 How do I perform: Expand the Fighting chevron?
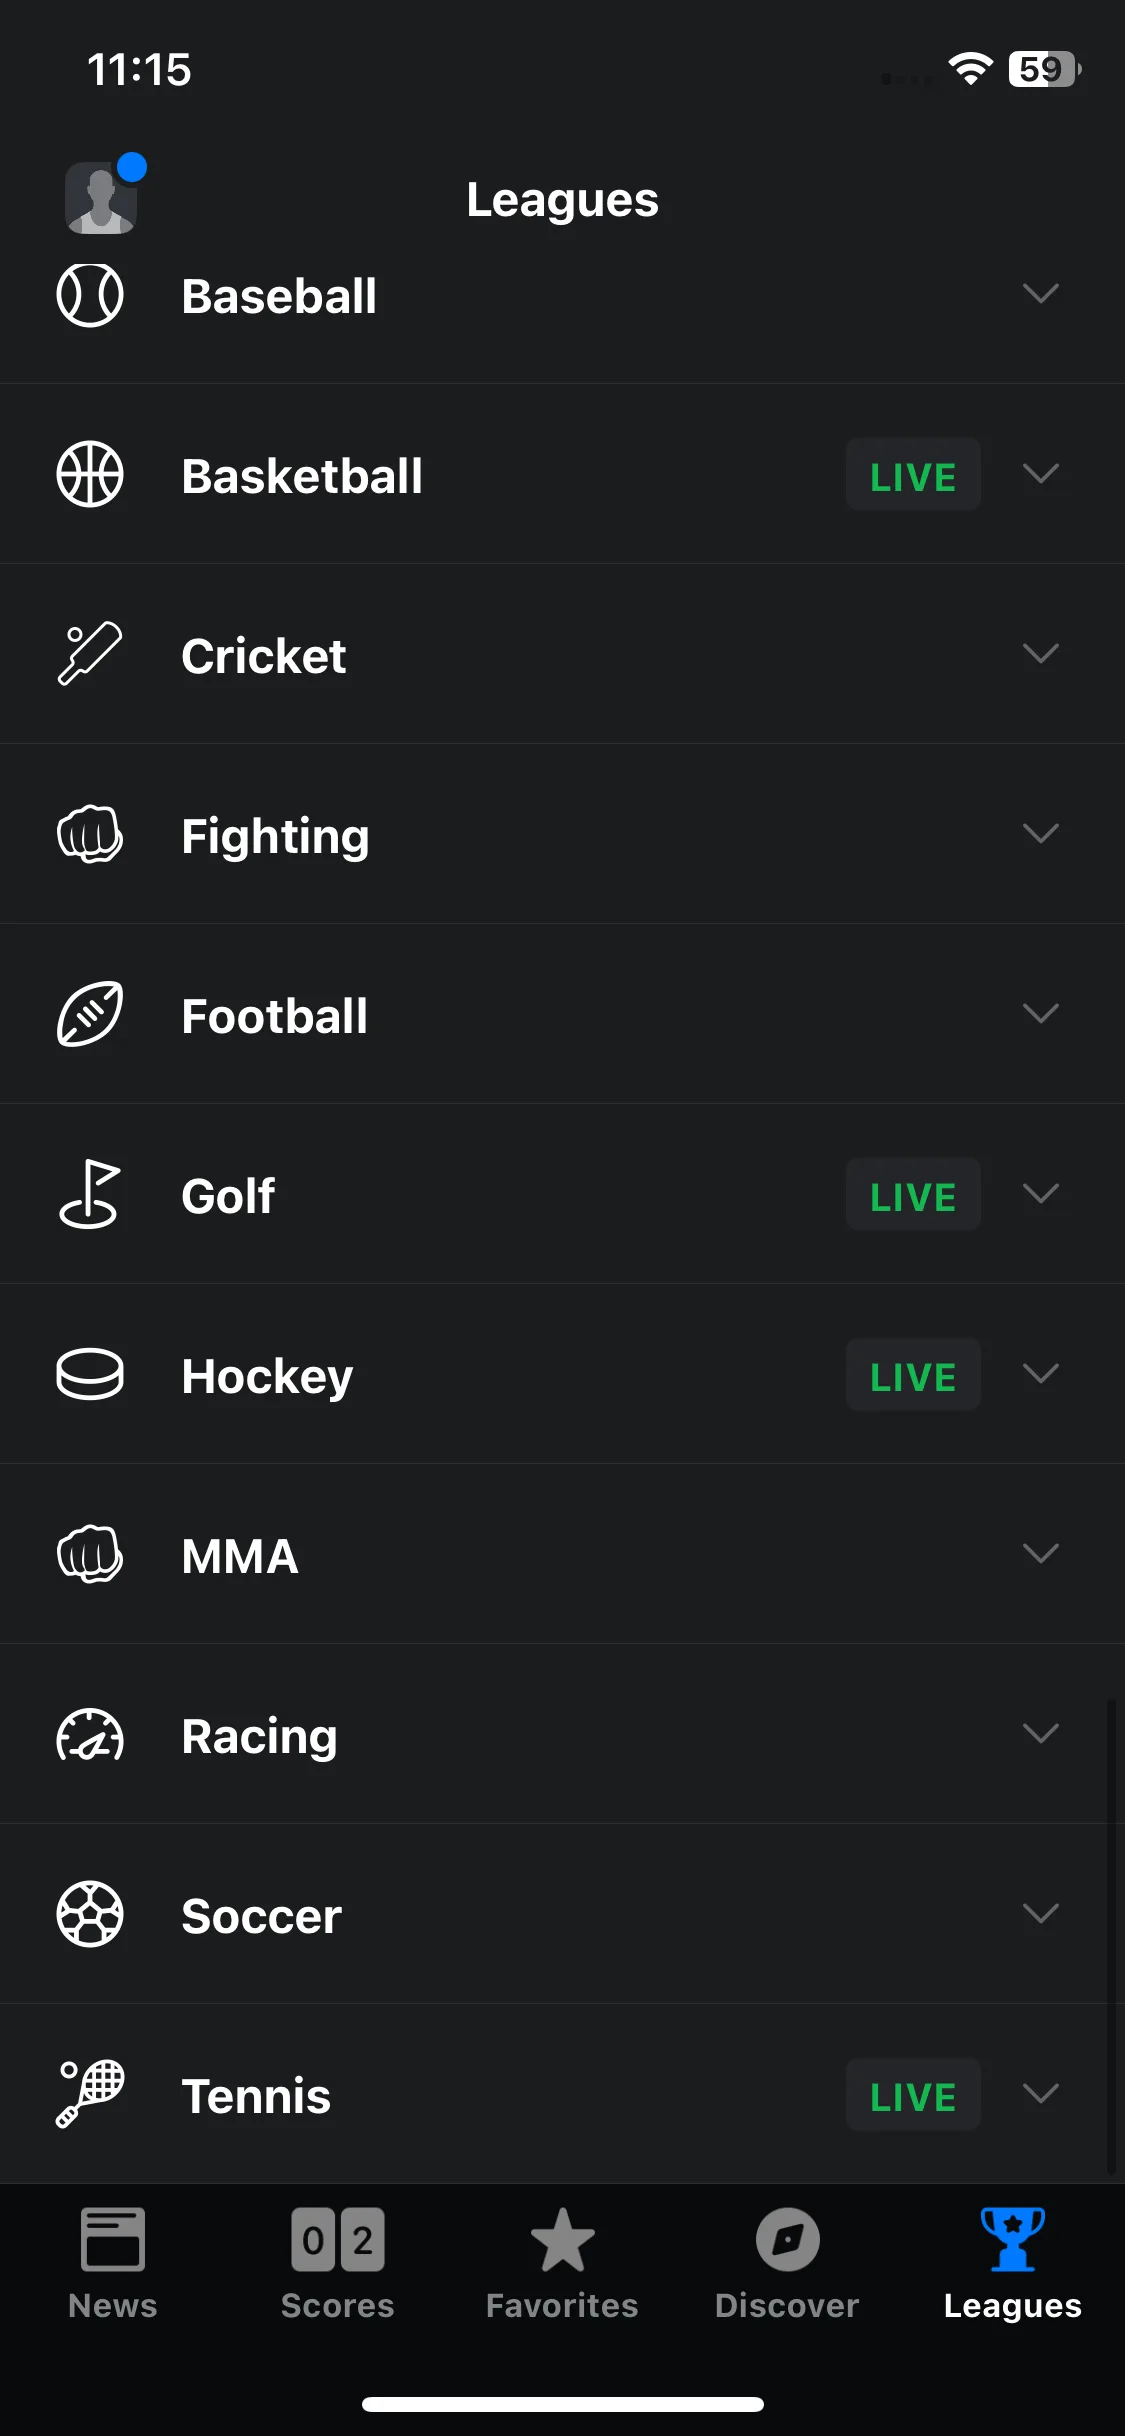(1040, 834)
